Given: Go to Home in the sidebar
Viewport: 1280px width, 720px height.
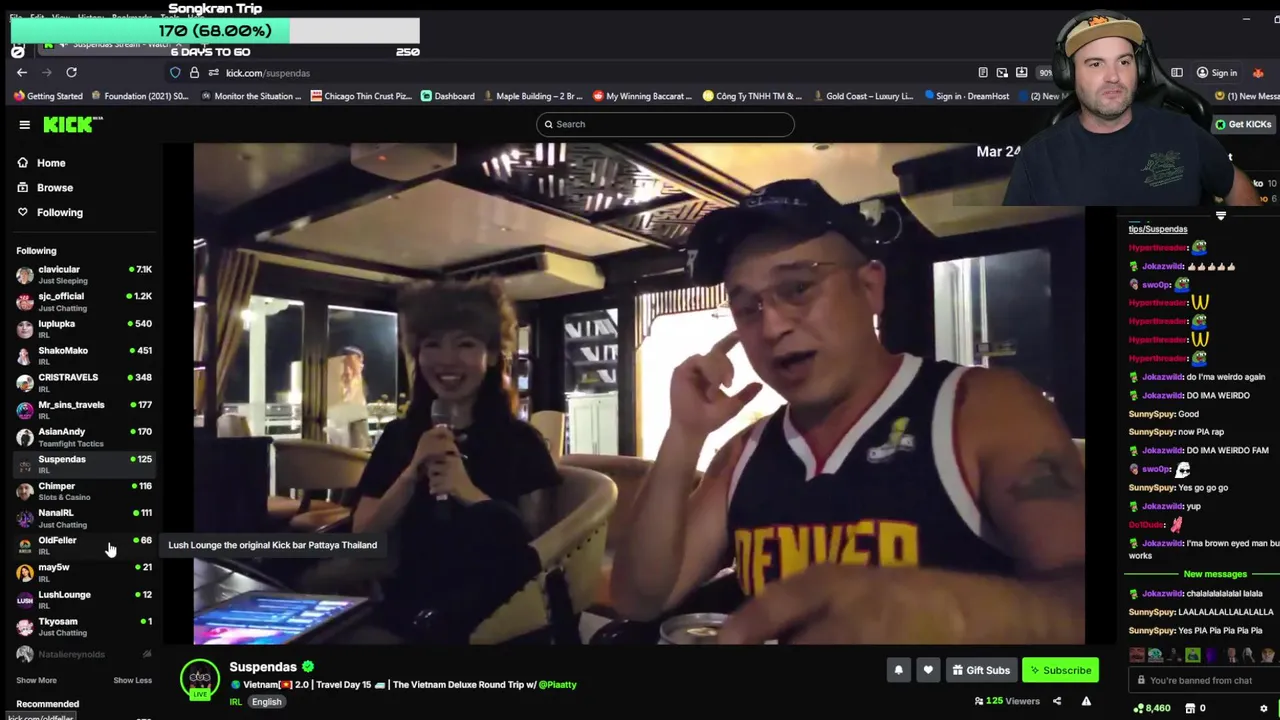Looking at the screenshot, I should click(x=40, y=163).
